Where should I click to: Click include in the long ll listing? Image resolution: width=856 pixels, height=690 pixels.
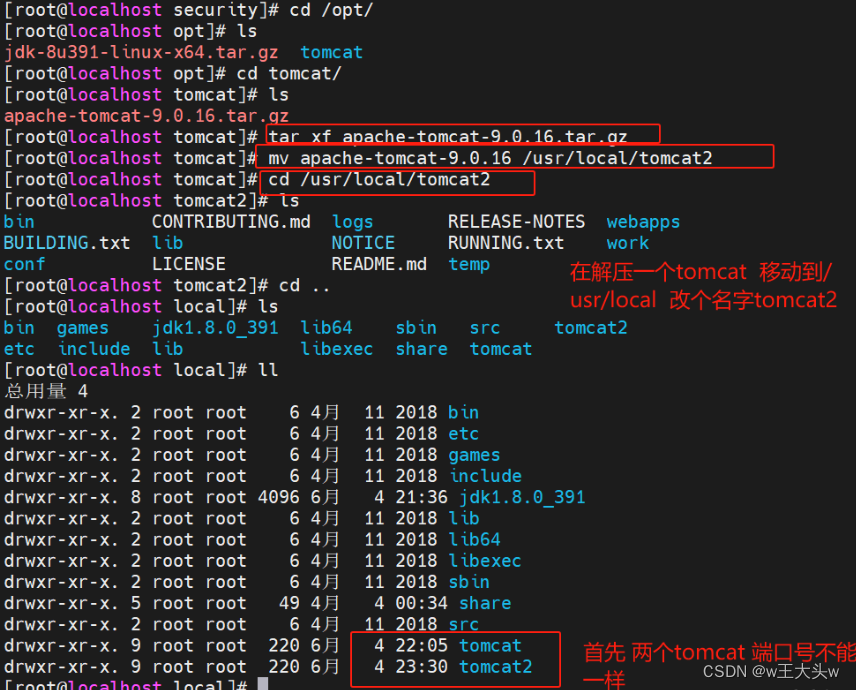tap(485, 476)
